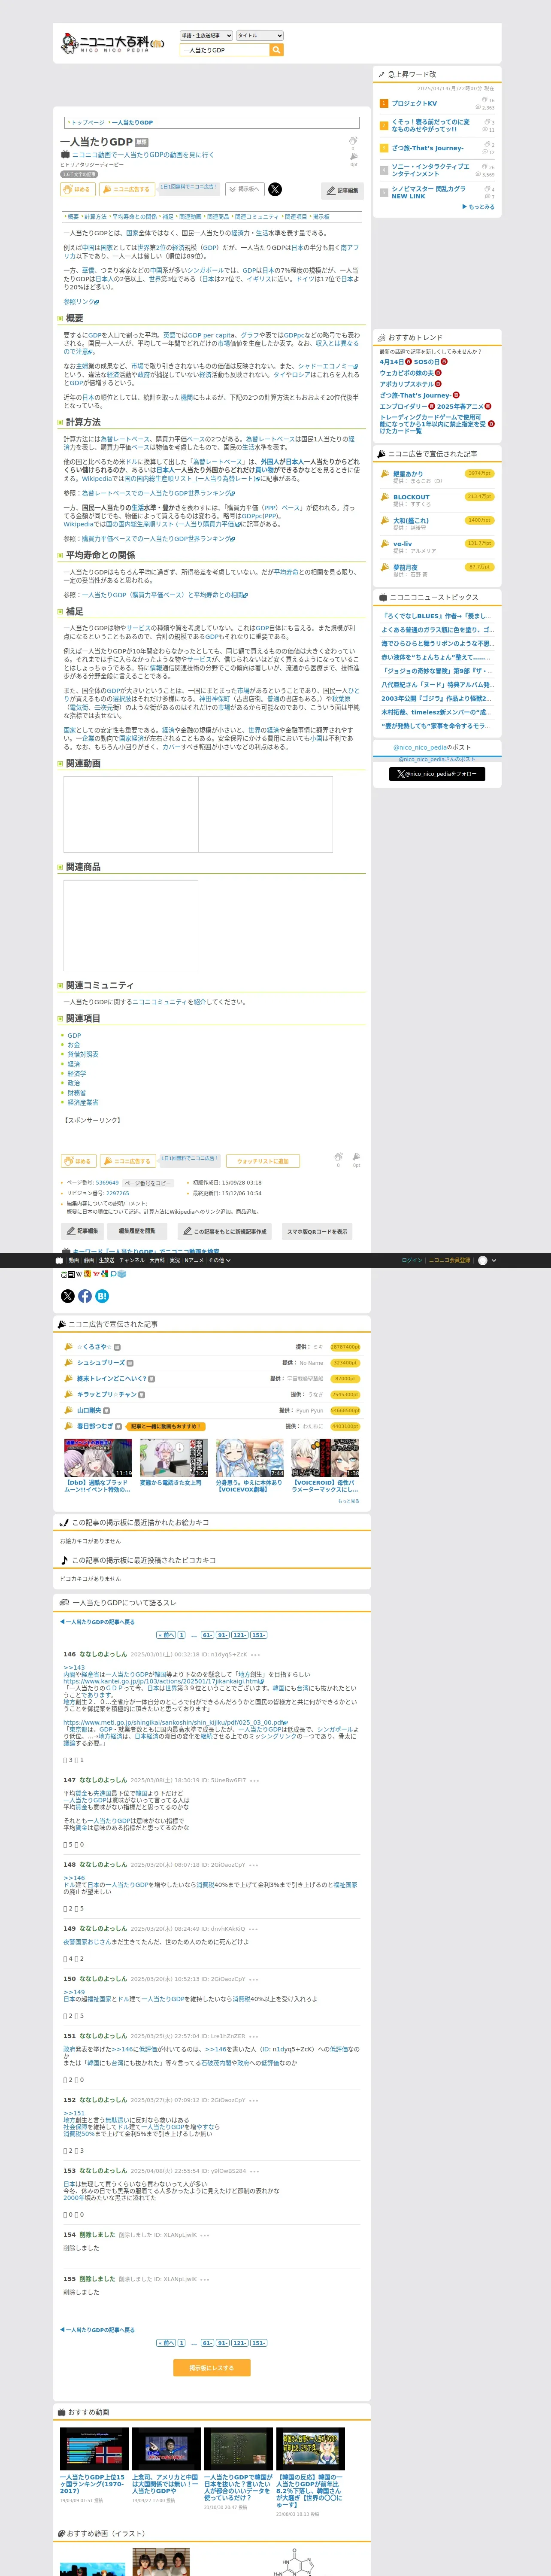Image resolution: width=551 pixels, height=2576 pixels.
Task: Click the upper 一人当たりGDPの記事へ戻る link
Action: 97,1622
